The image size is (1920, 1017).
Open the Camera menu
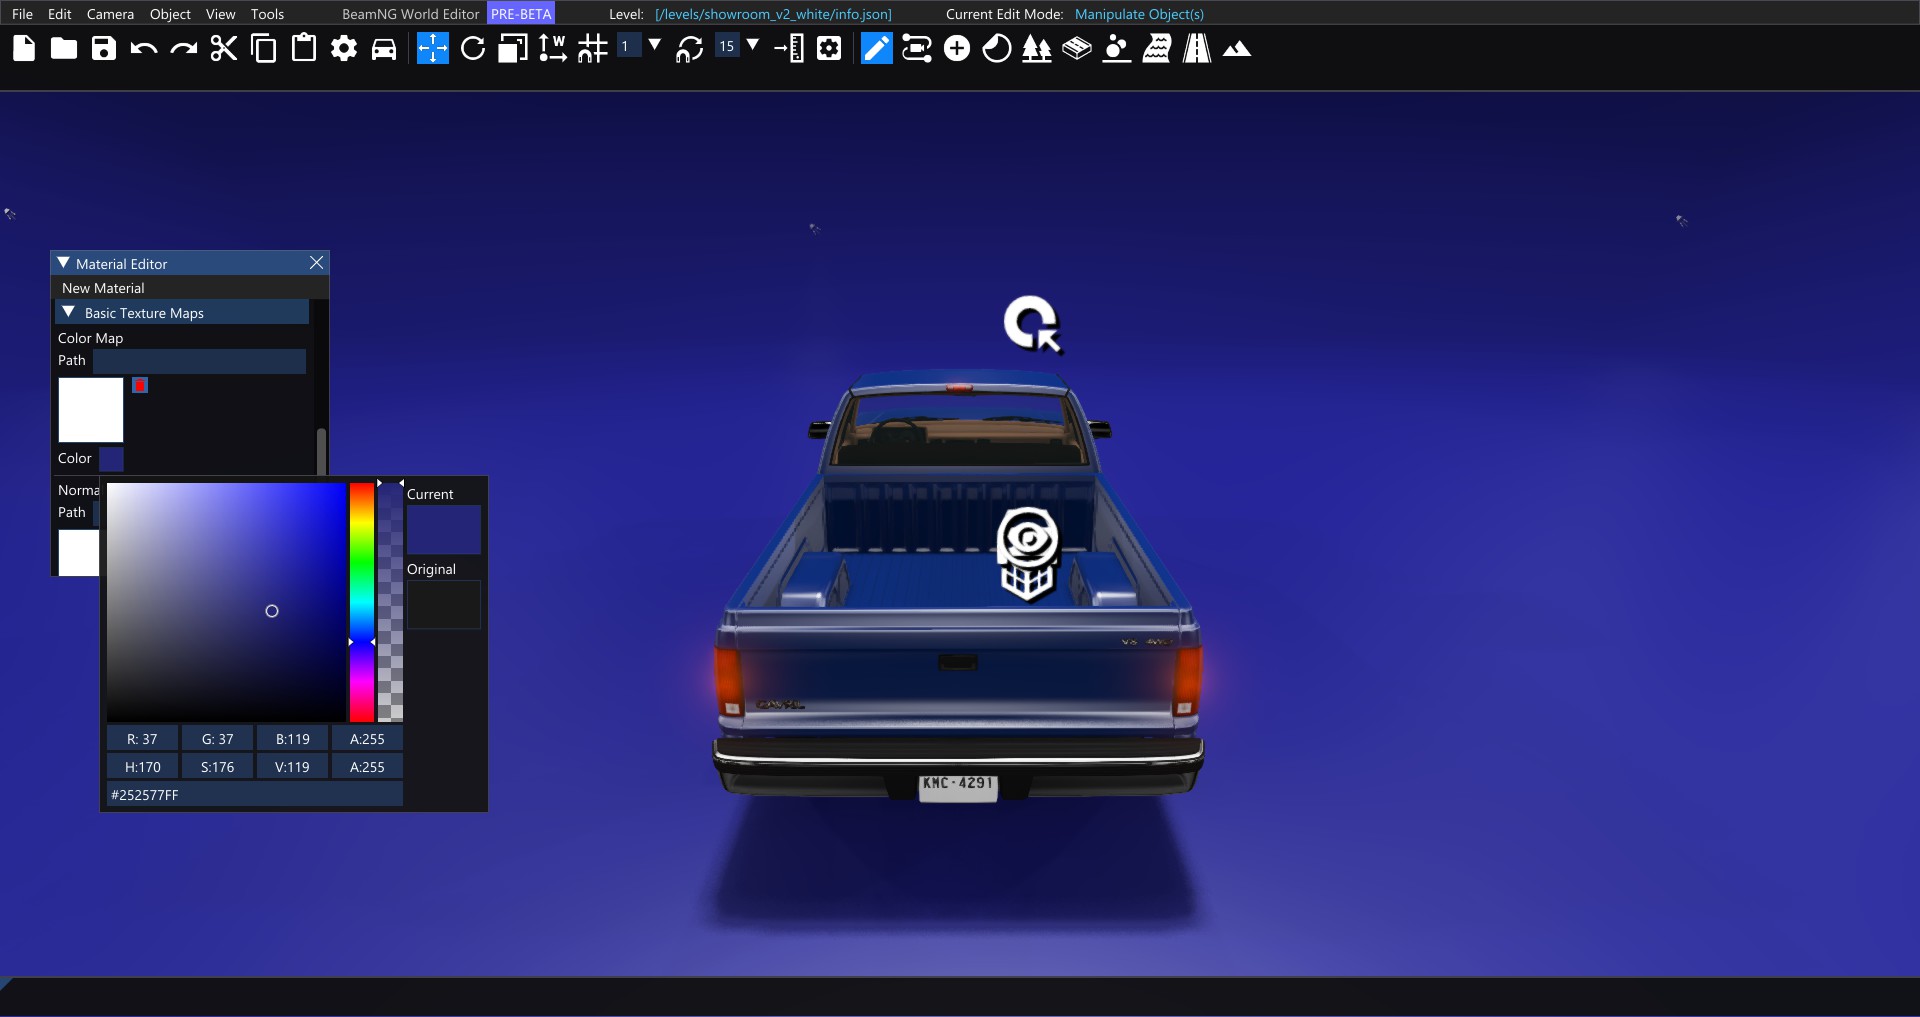(x=110, y=14)
